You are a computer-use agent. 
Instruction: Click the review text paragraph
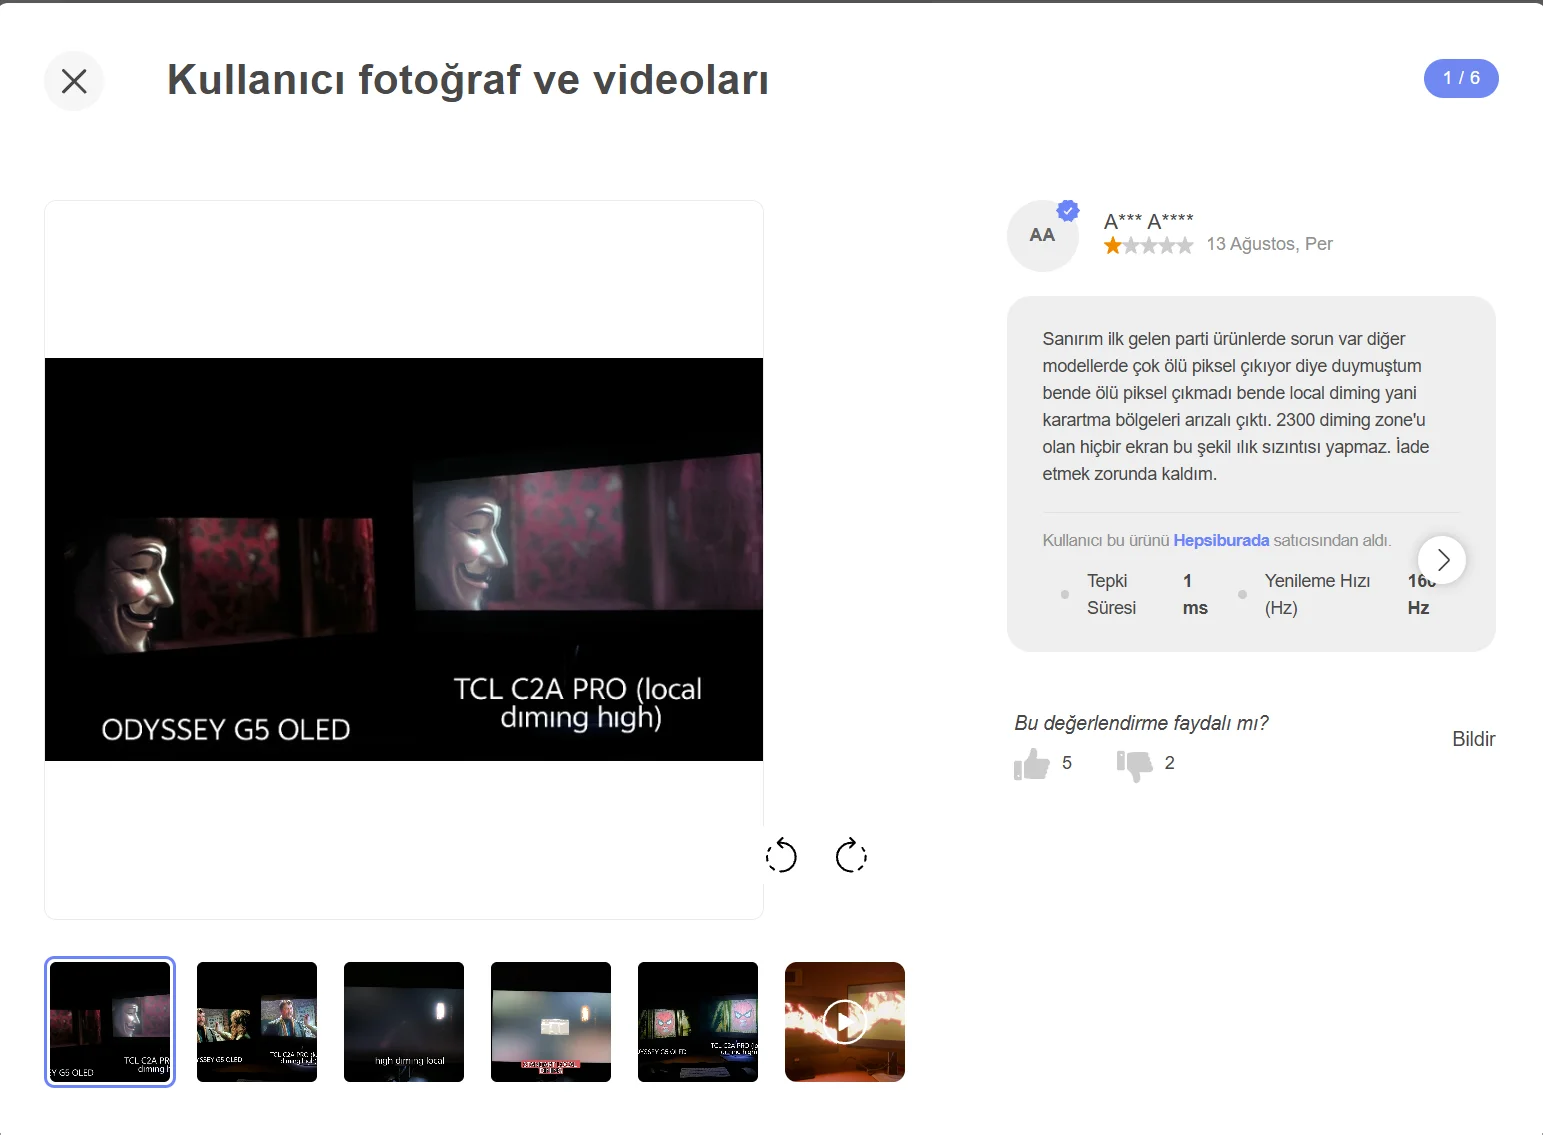[x=1235, y=406]
